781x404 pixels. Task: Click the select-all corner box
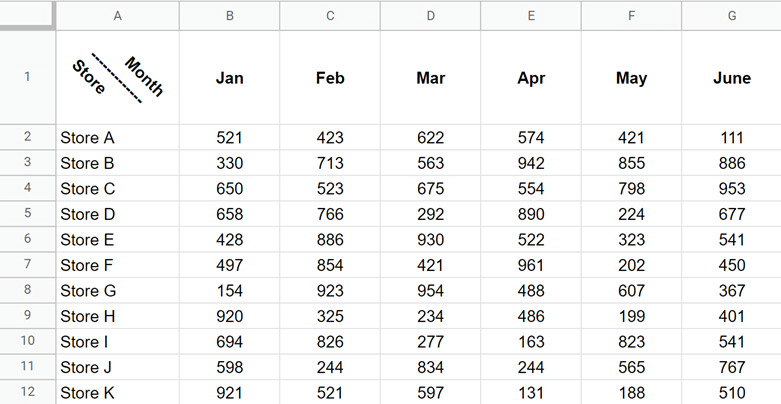pos(27,15)
